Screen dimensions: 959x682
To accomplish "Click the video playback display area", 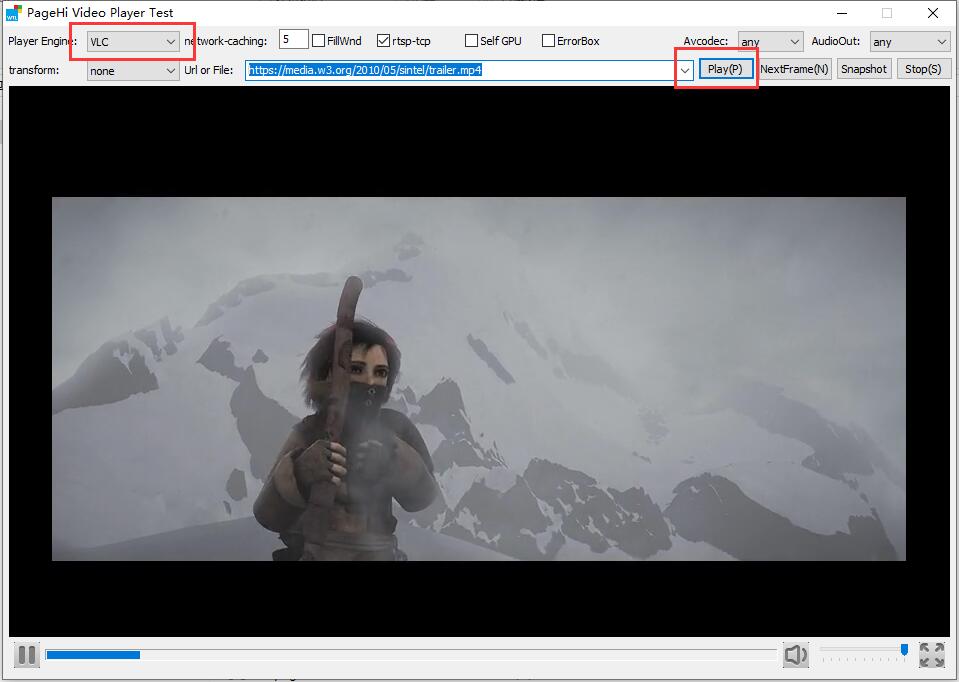I will coord(479,361).
